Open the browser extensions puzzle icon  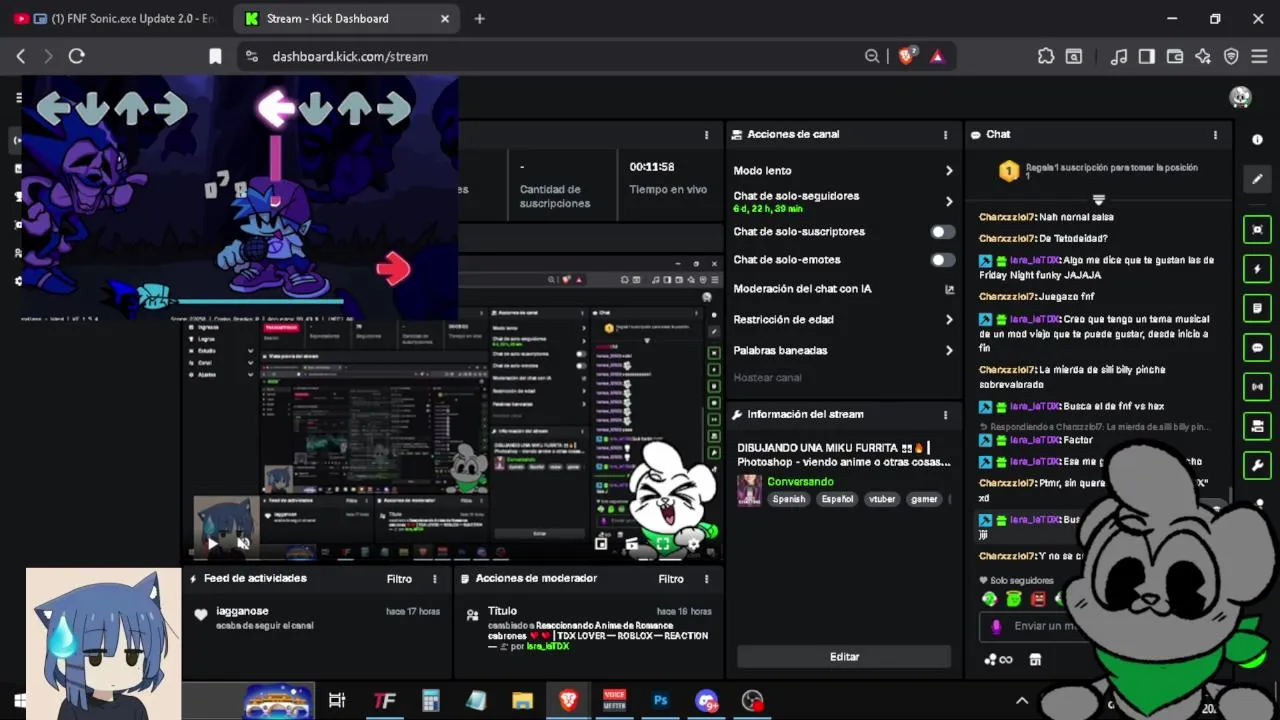[1045, 57]
